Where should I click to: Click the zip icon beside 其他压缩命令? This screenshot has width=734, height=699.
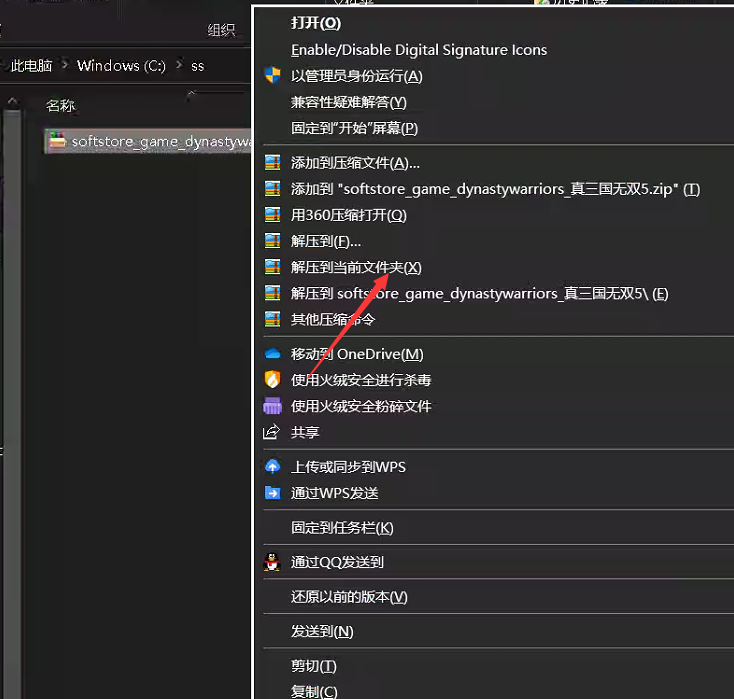click(272, 319)
